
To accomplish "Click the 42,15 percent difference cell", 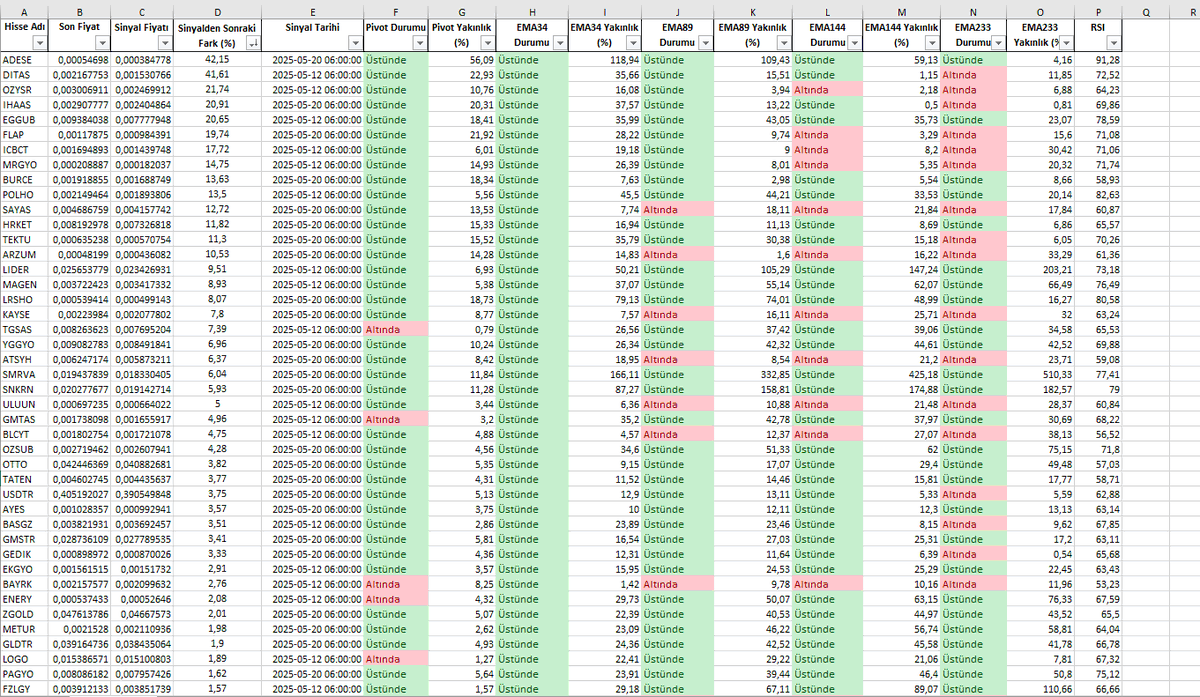I will tap(218, 60).
